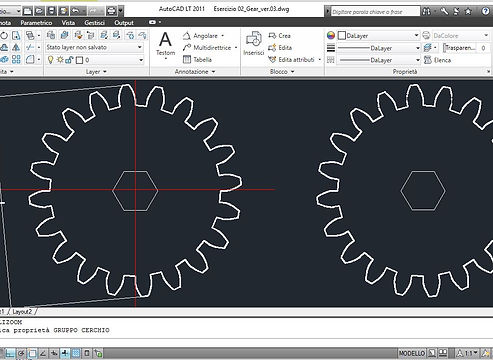This screenshot has width=493, height=360.
Task: Click the Previous layer state icon
Action: pos(91,35)
